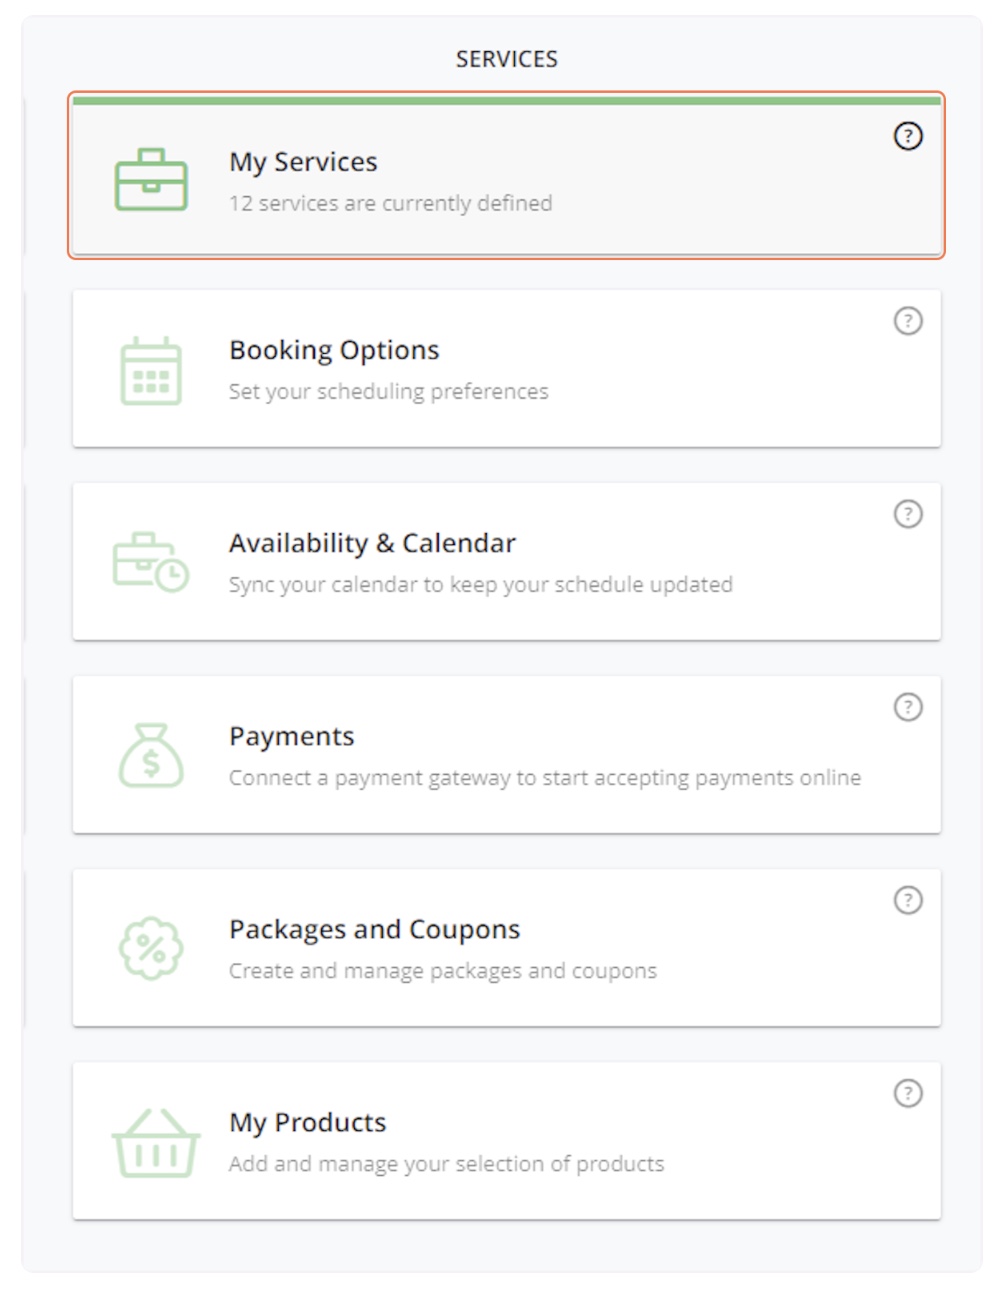Click the calendar icon for Booking Options
Image resolution: width=1002 pixels, height=1296 pixels.
pyautogui.click(x=151, y=371)
